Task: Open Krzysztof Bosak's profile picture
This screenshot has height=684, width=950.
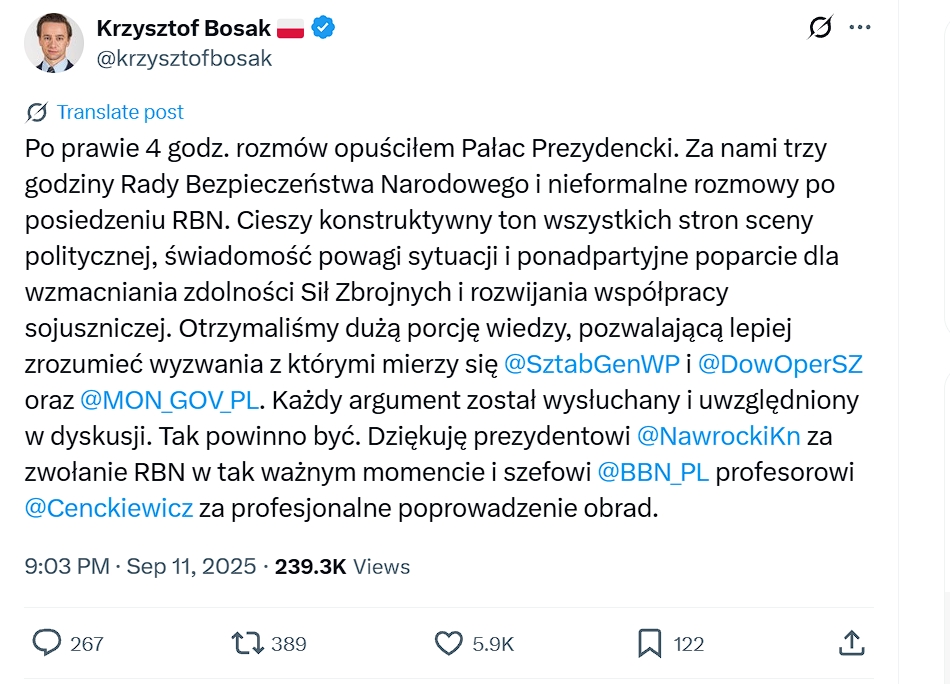Action: click(x=53, y=44)
